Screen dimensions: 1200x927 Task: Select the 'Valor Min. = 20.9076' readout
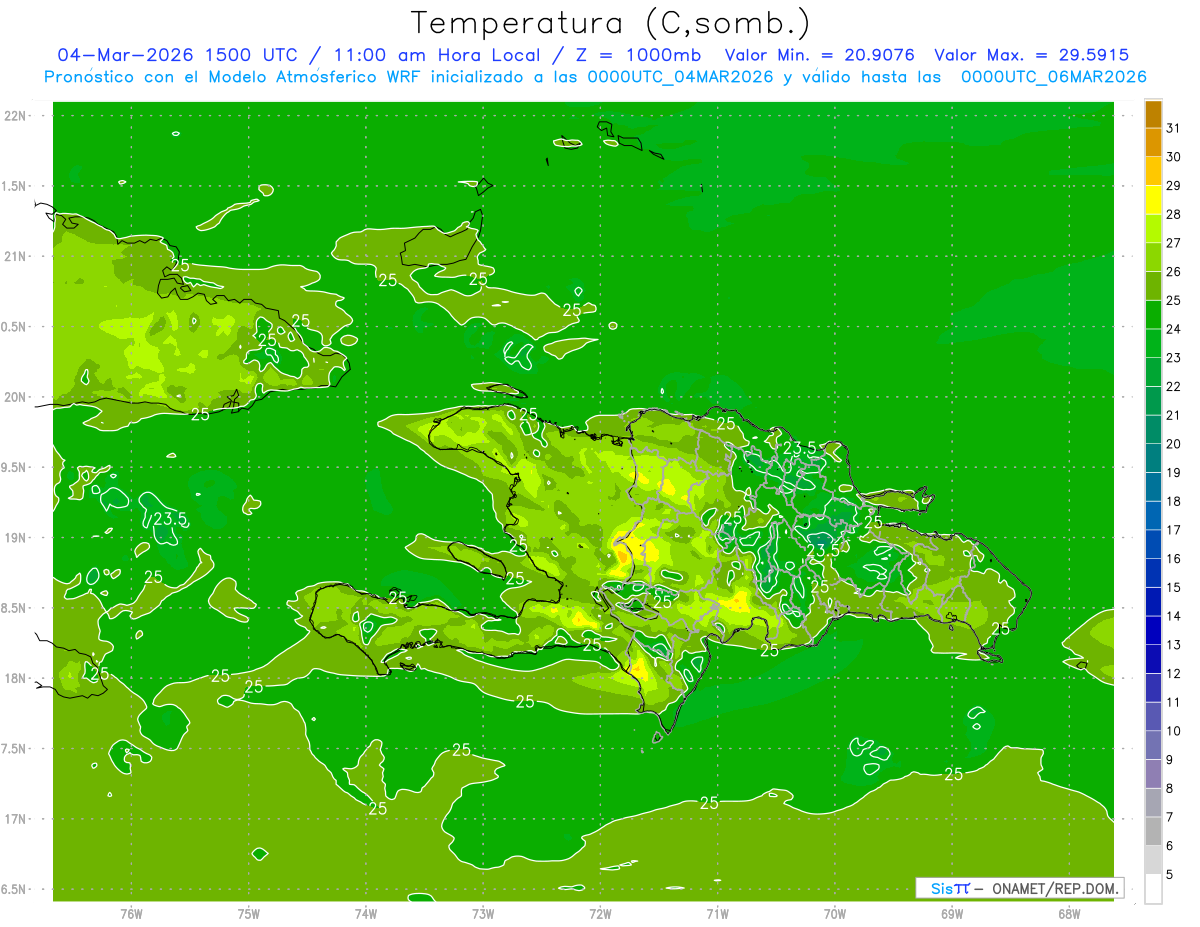[820, 55]
